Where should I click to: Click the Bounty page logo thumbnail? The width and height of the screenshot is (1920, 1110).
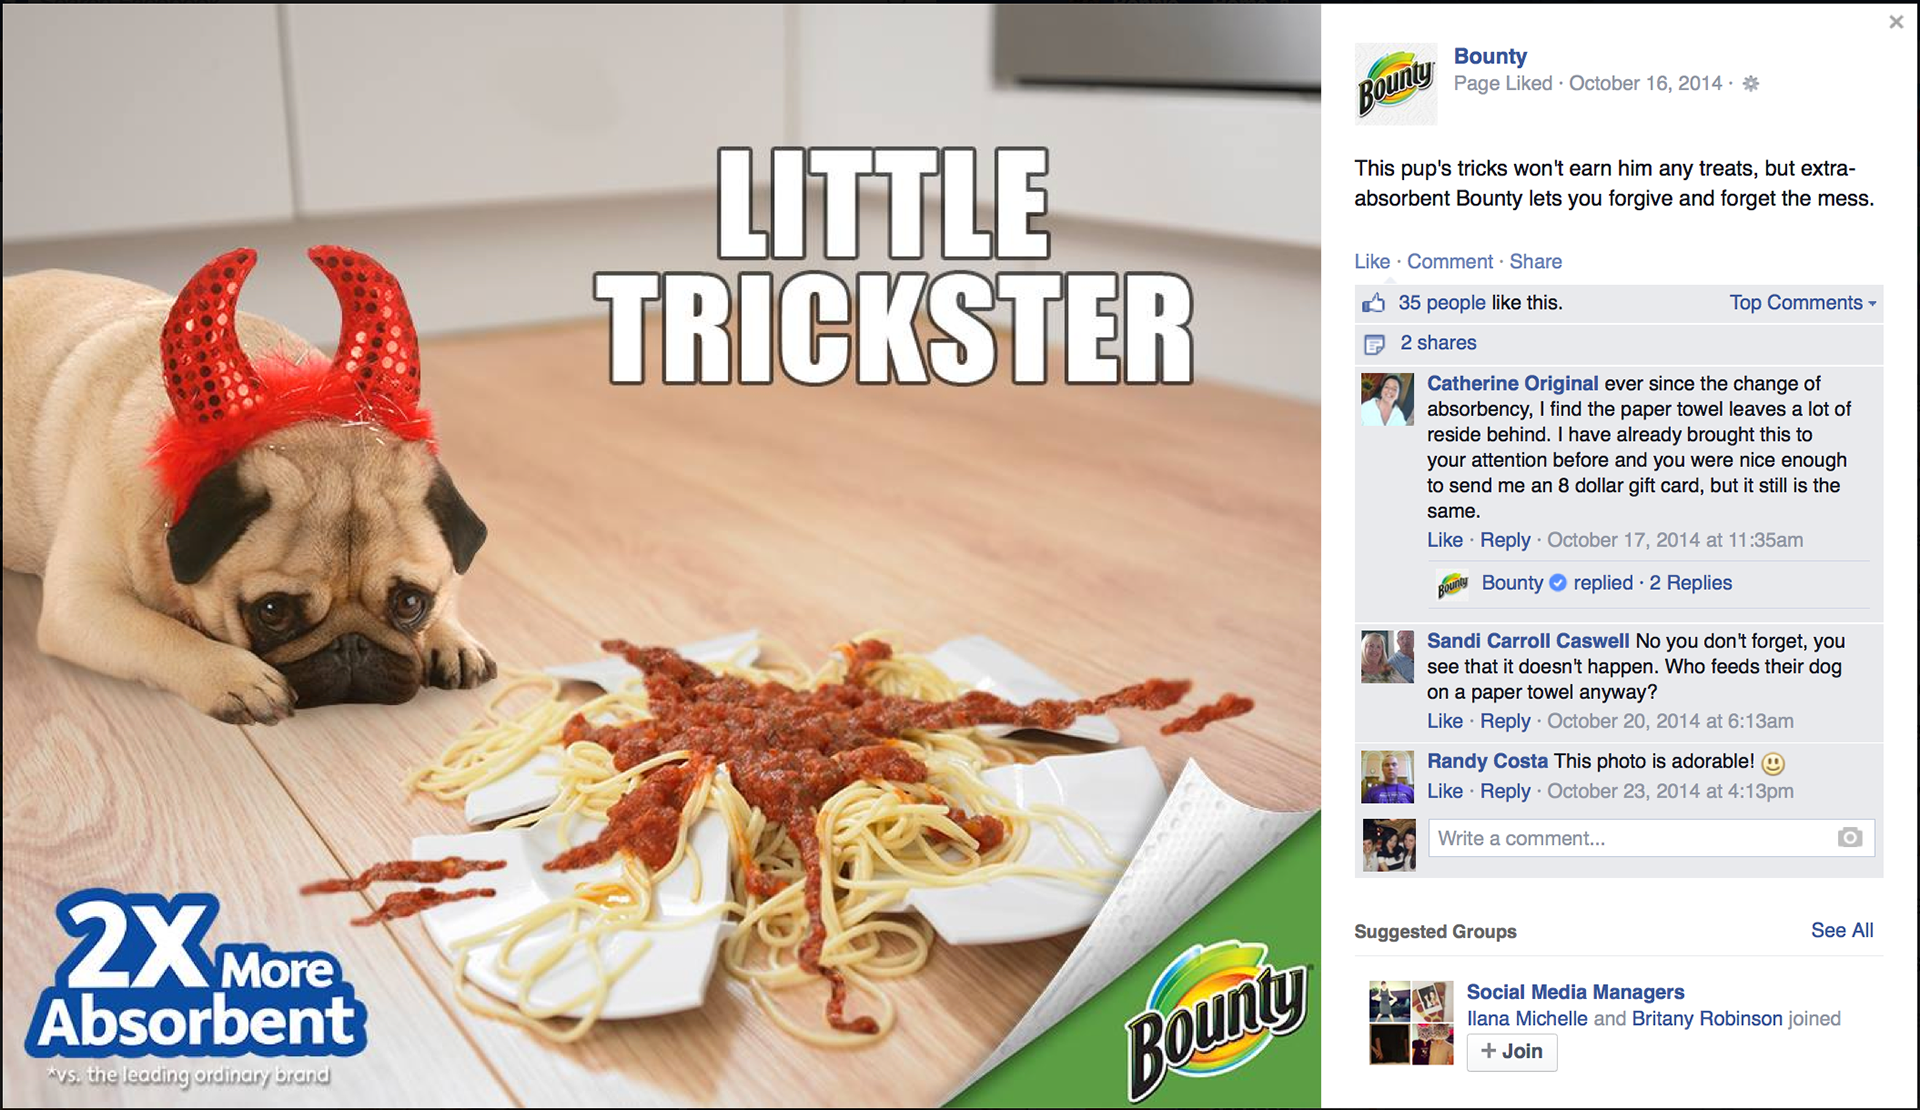(1395, 84)
